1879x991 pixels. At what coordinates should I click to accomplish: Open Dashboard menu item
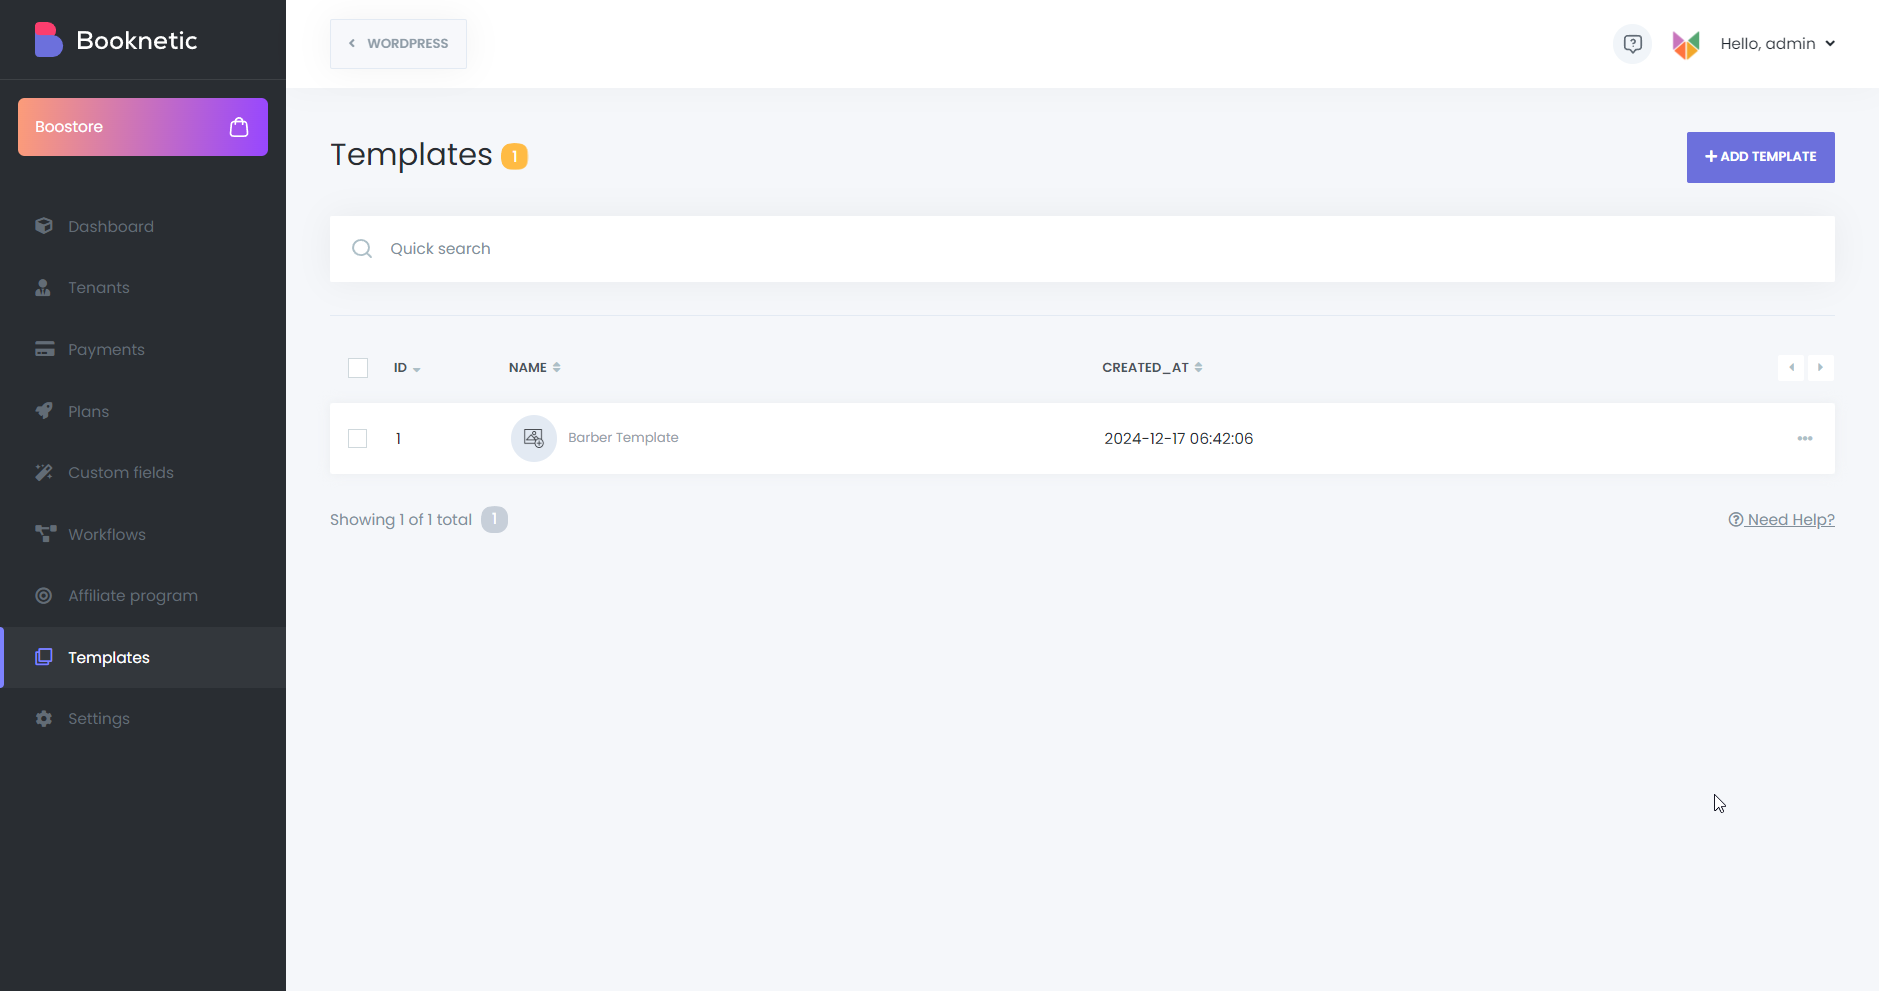(x=143, y=226)
